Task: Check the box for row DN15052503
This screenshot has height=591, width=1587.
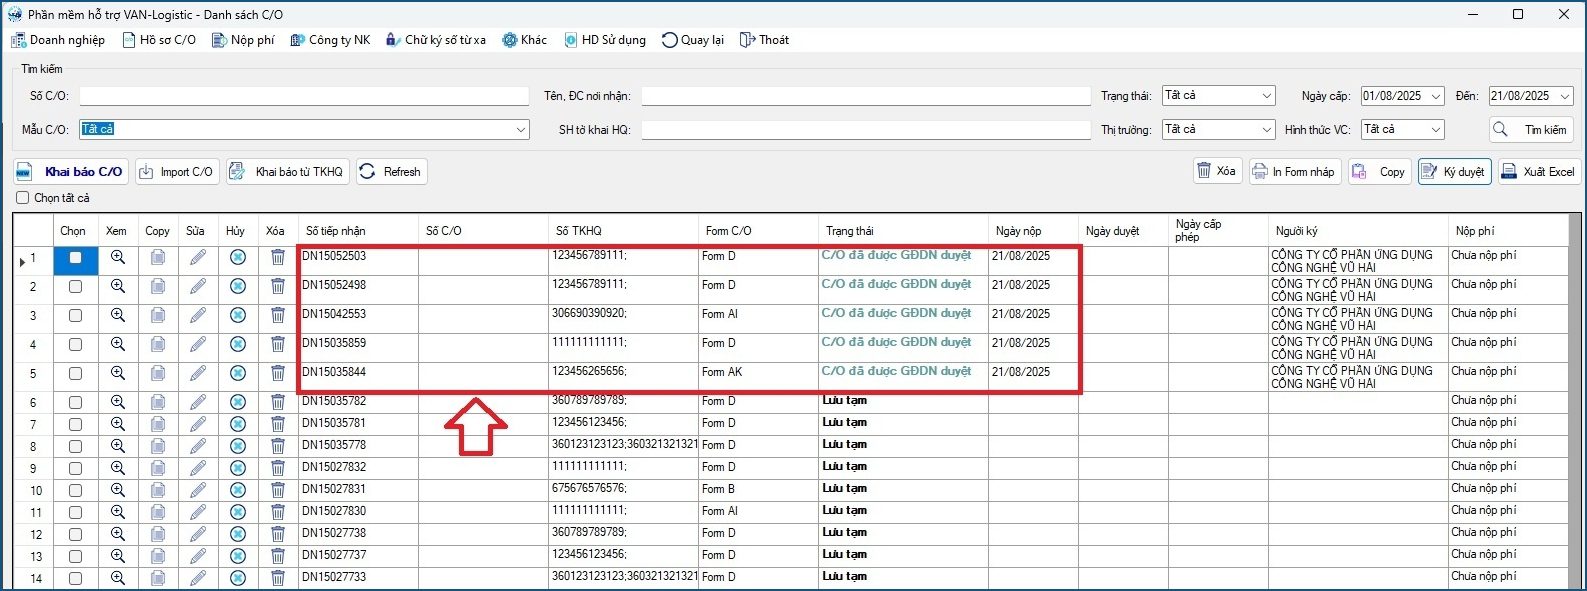Action: [75, 258]
